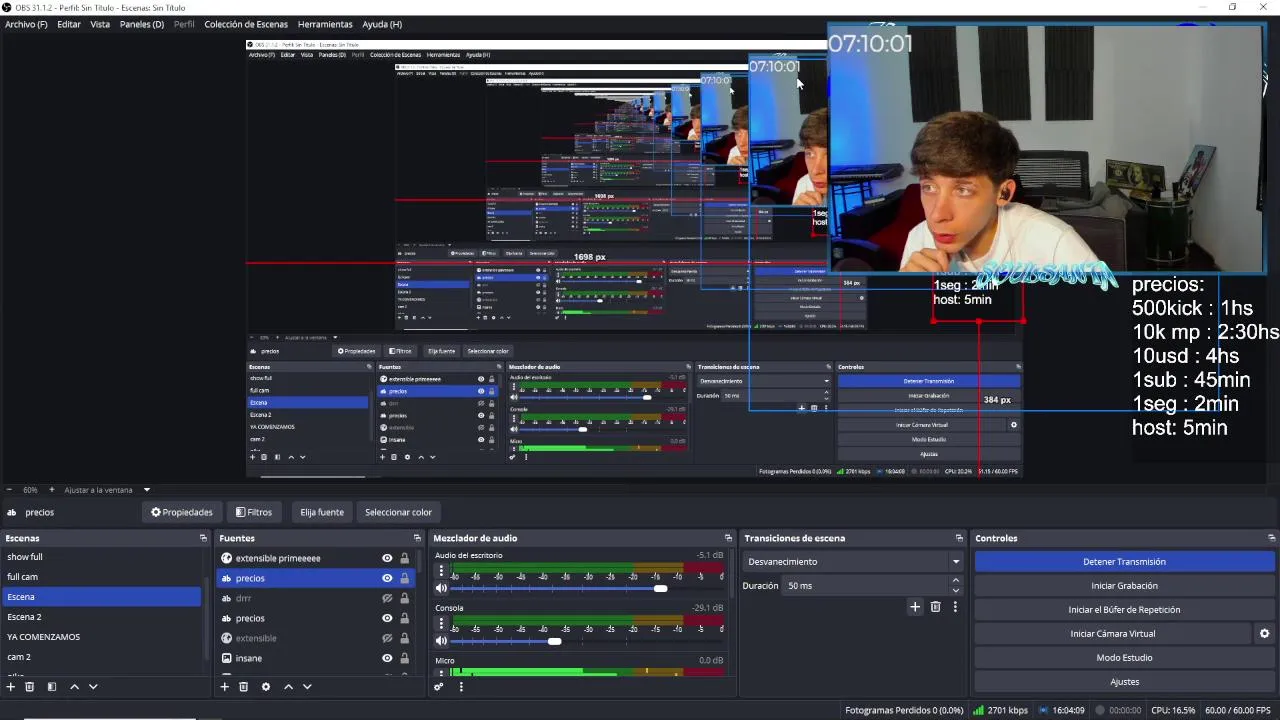Screen dimensions: 1280x720
Task: Undock the Controles panel
Action: (x=1271, y=538)
